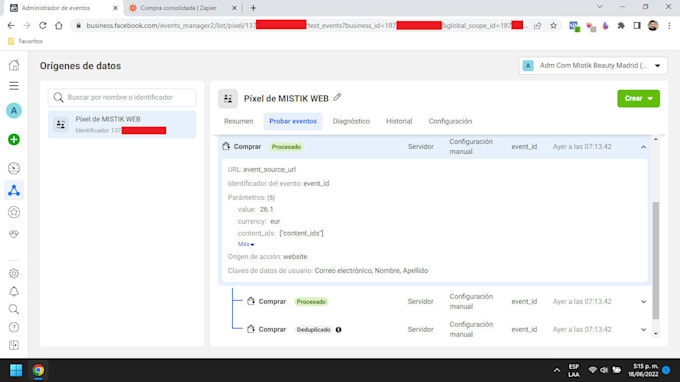Click the account avatar 'A' in sidebar

point(14,111)
